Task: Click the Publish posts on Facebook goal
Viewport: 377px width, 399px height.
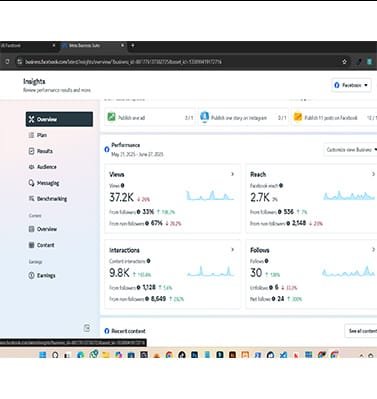Action: [334, 117]
